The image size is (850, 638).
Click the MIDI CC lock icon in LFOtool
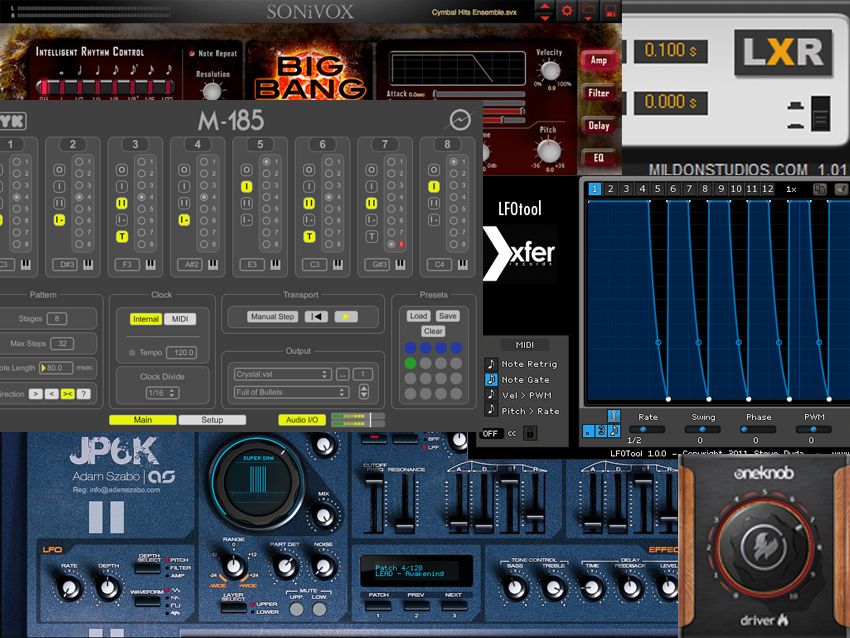point(531,433)
